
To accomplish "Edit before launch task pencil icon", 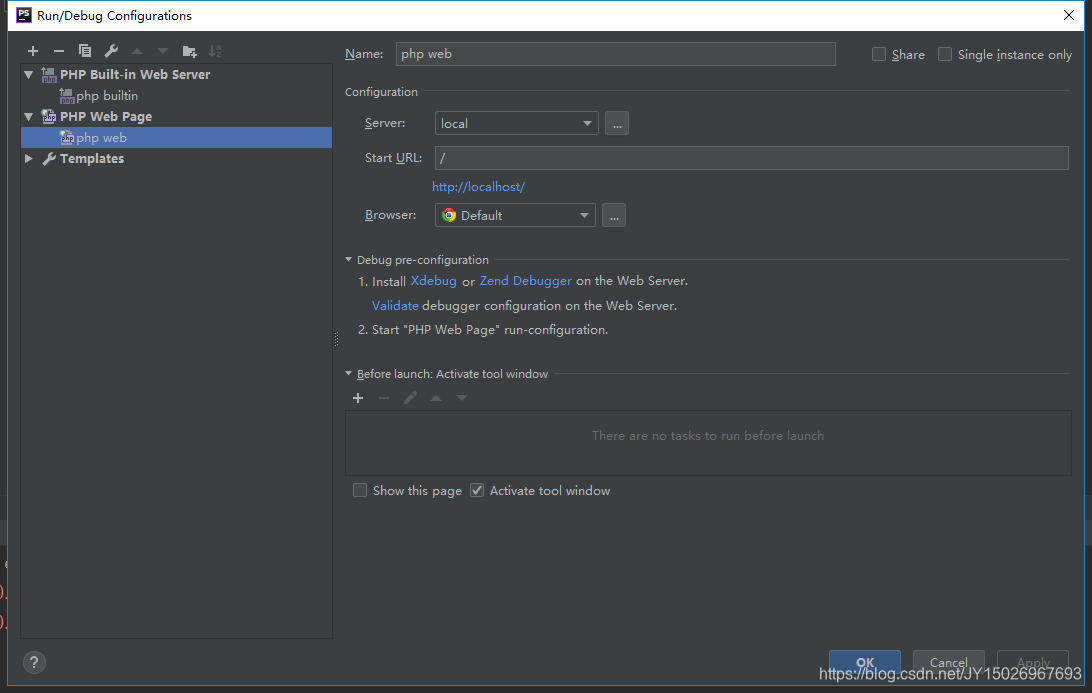I will (x=410, y=398).
